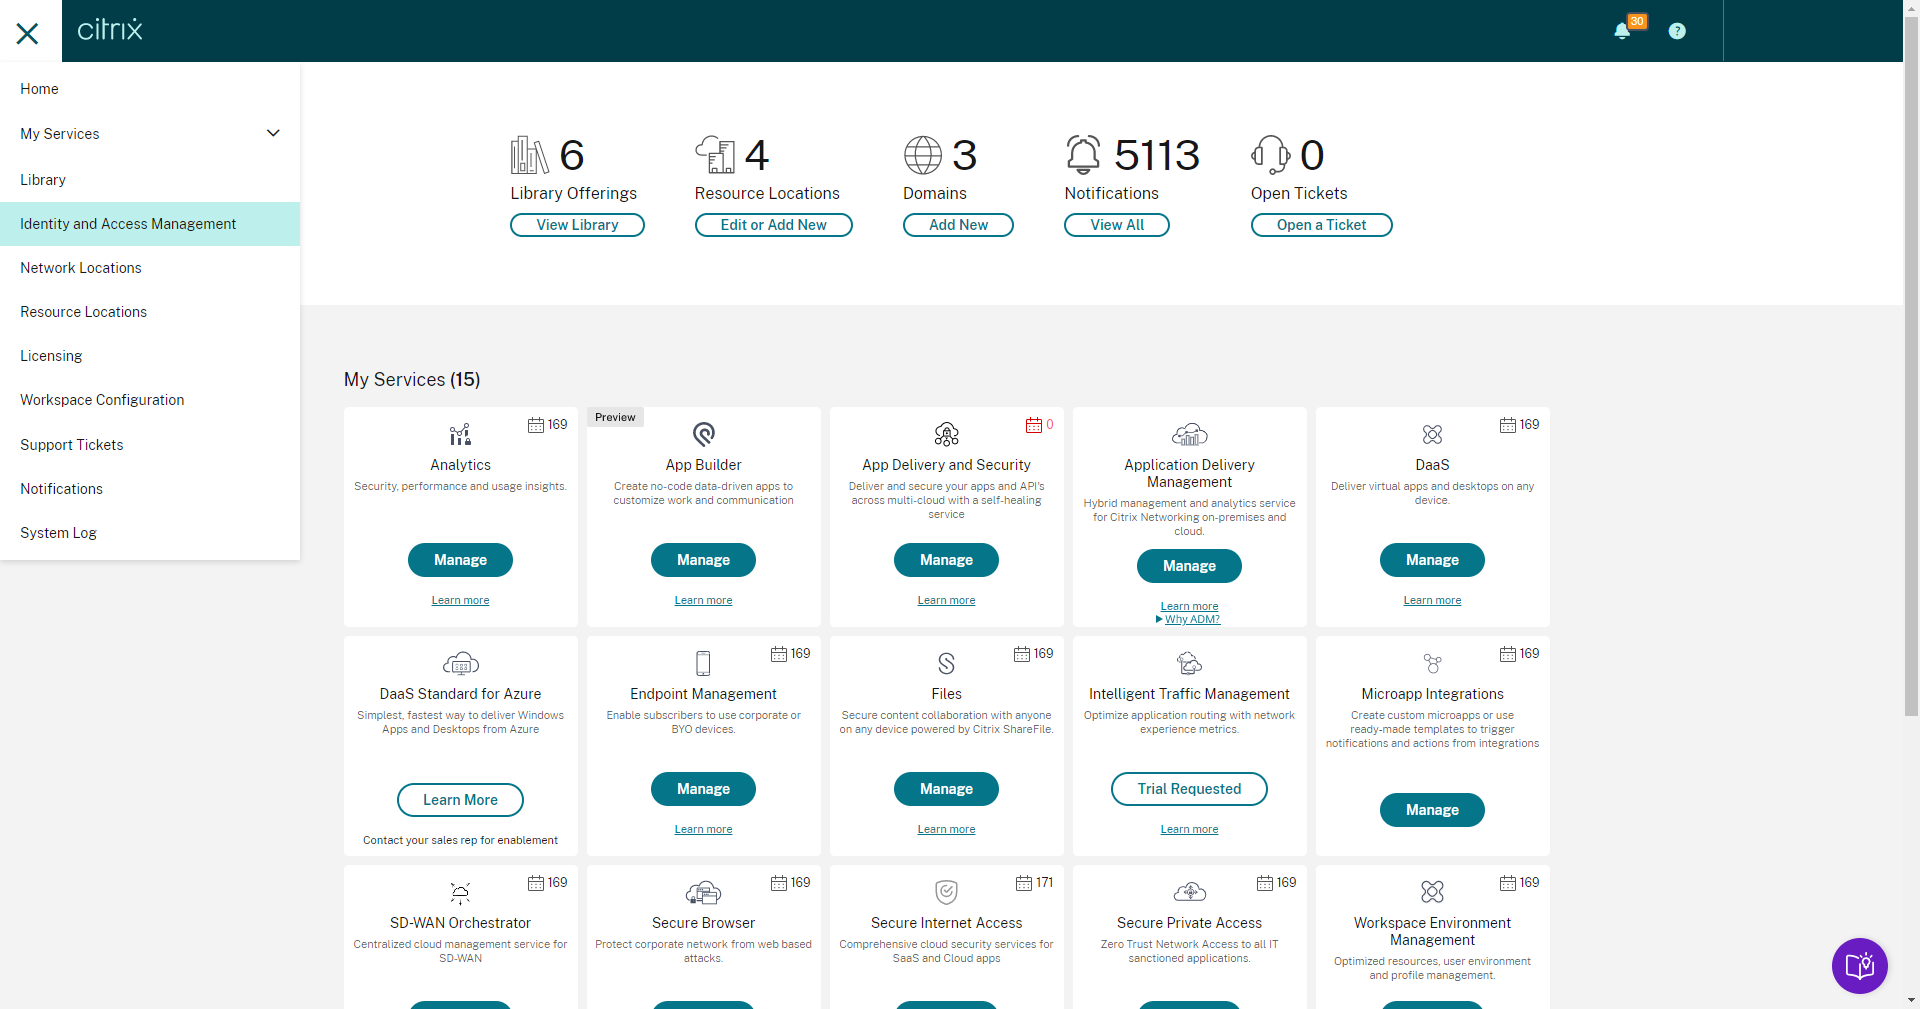
Task: Expand the My Services chevron
Action: (273, 133)
